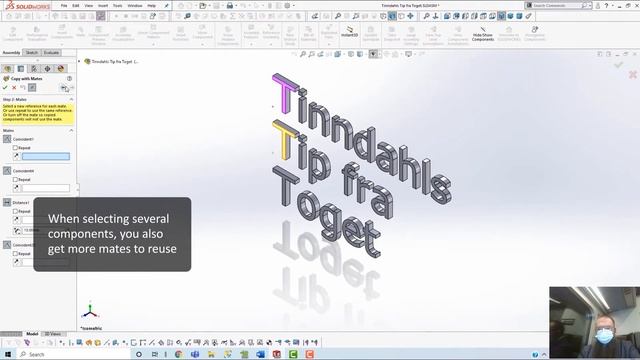Click the yellow highlighted letter T
Screen dimensions: 640x360
(284, 140)
